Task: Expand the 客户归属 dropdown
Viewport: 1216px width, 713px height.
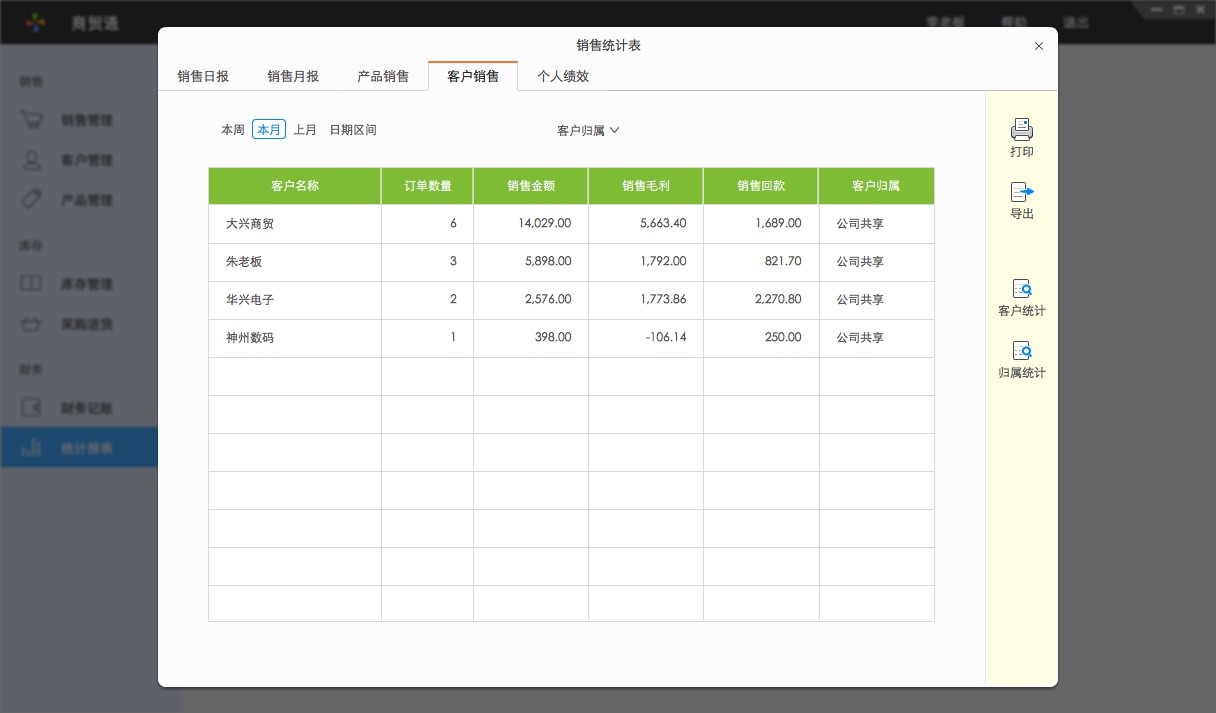Action: point(586,130)
